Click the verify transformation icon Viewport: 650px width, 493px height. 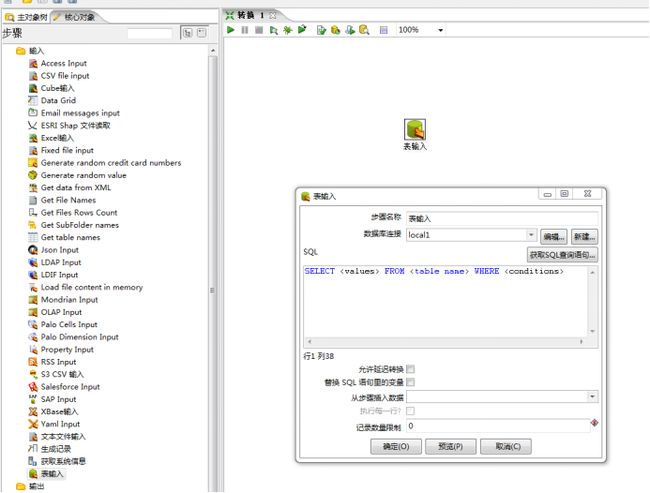point(321,30)
